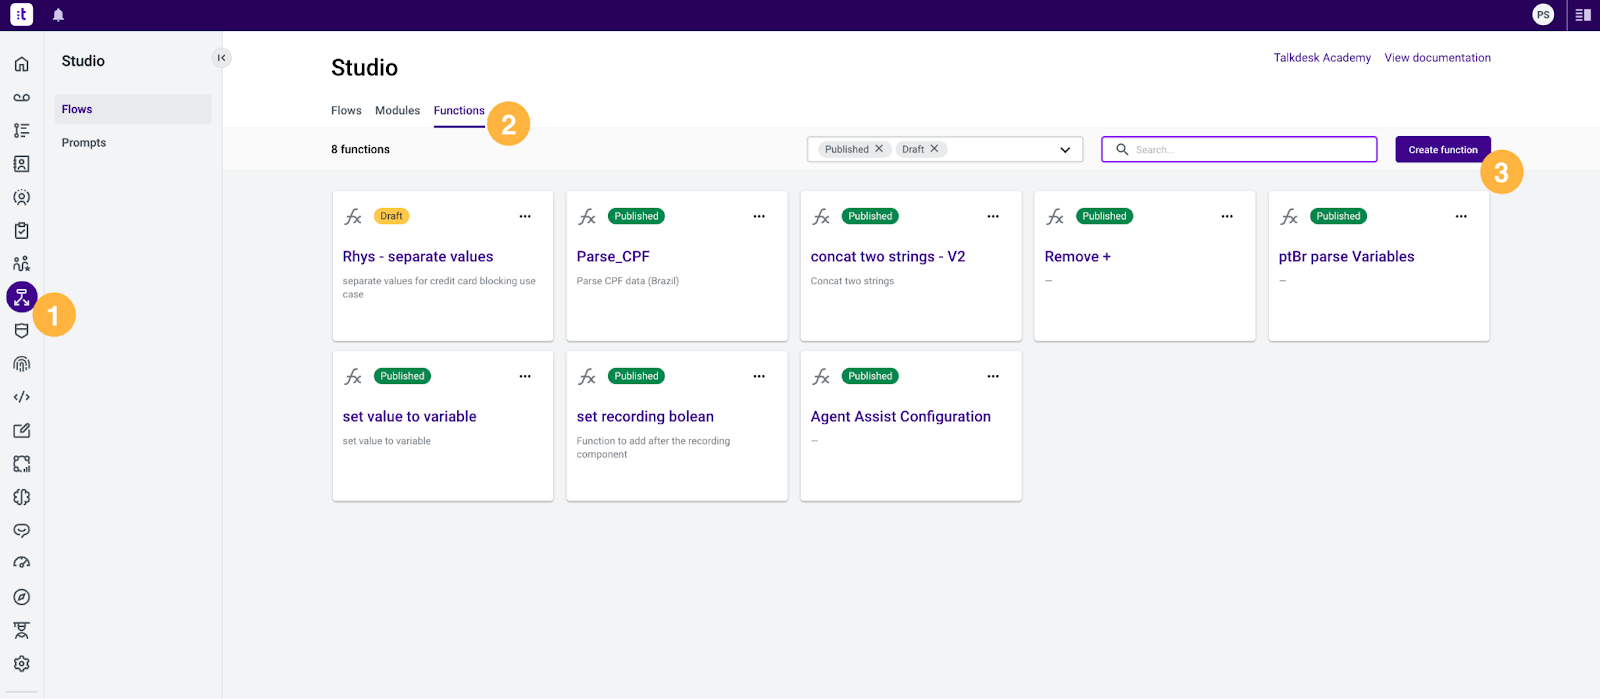Open the fingerprint identity icon in the sidebar
The width and height of the screenshot is (1600, 699).
21,364
